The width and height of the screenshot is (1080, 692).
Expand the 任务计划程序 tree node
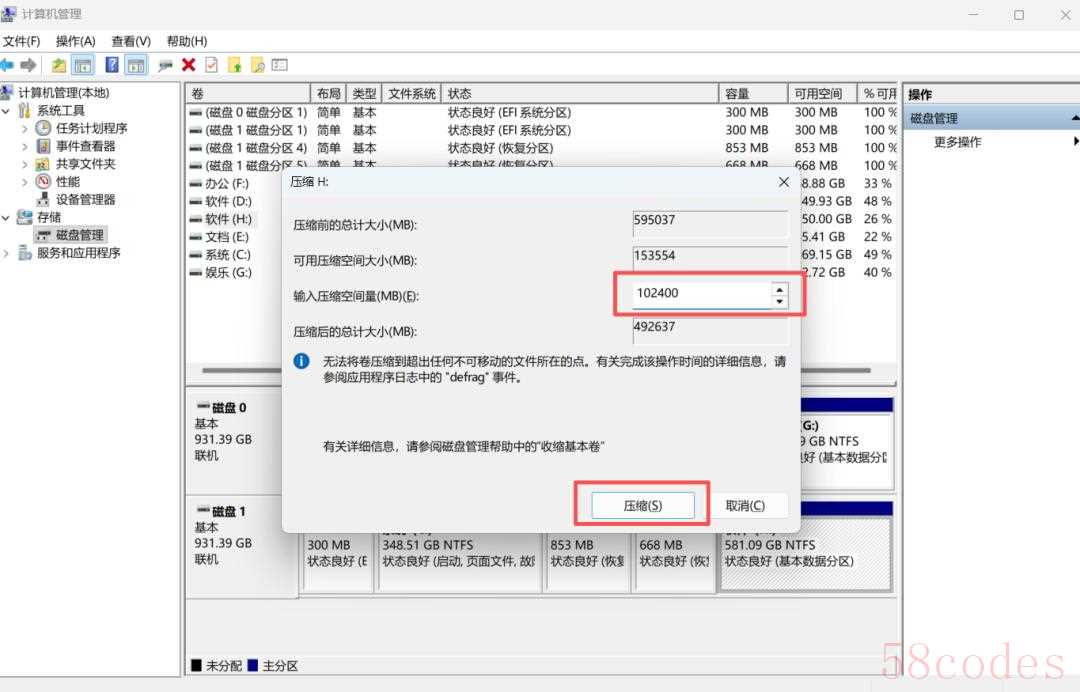point(25,128)
